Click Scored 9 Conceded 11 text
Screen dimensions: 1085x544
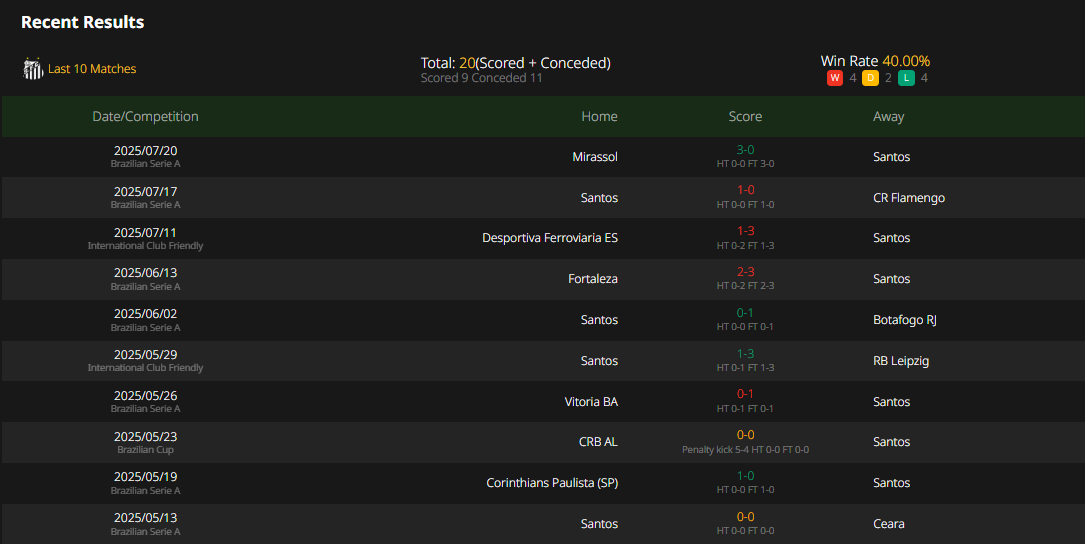pyautogui.click(x=482, y=78)
